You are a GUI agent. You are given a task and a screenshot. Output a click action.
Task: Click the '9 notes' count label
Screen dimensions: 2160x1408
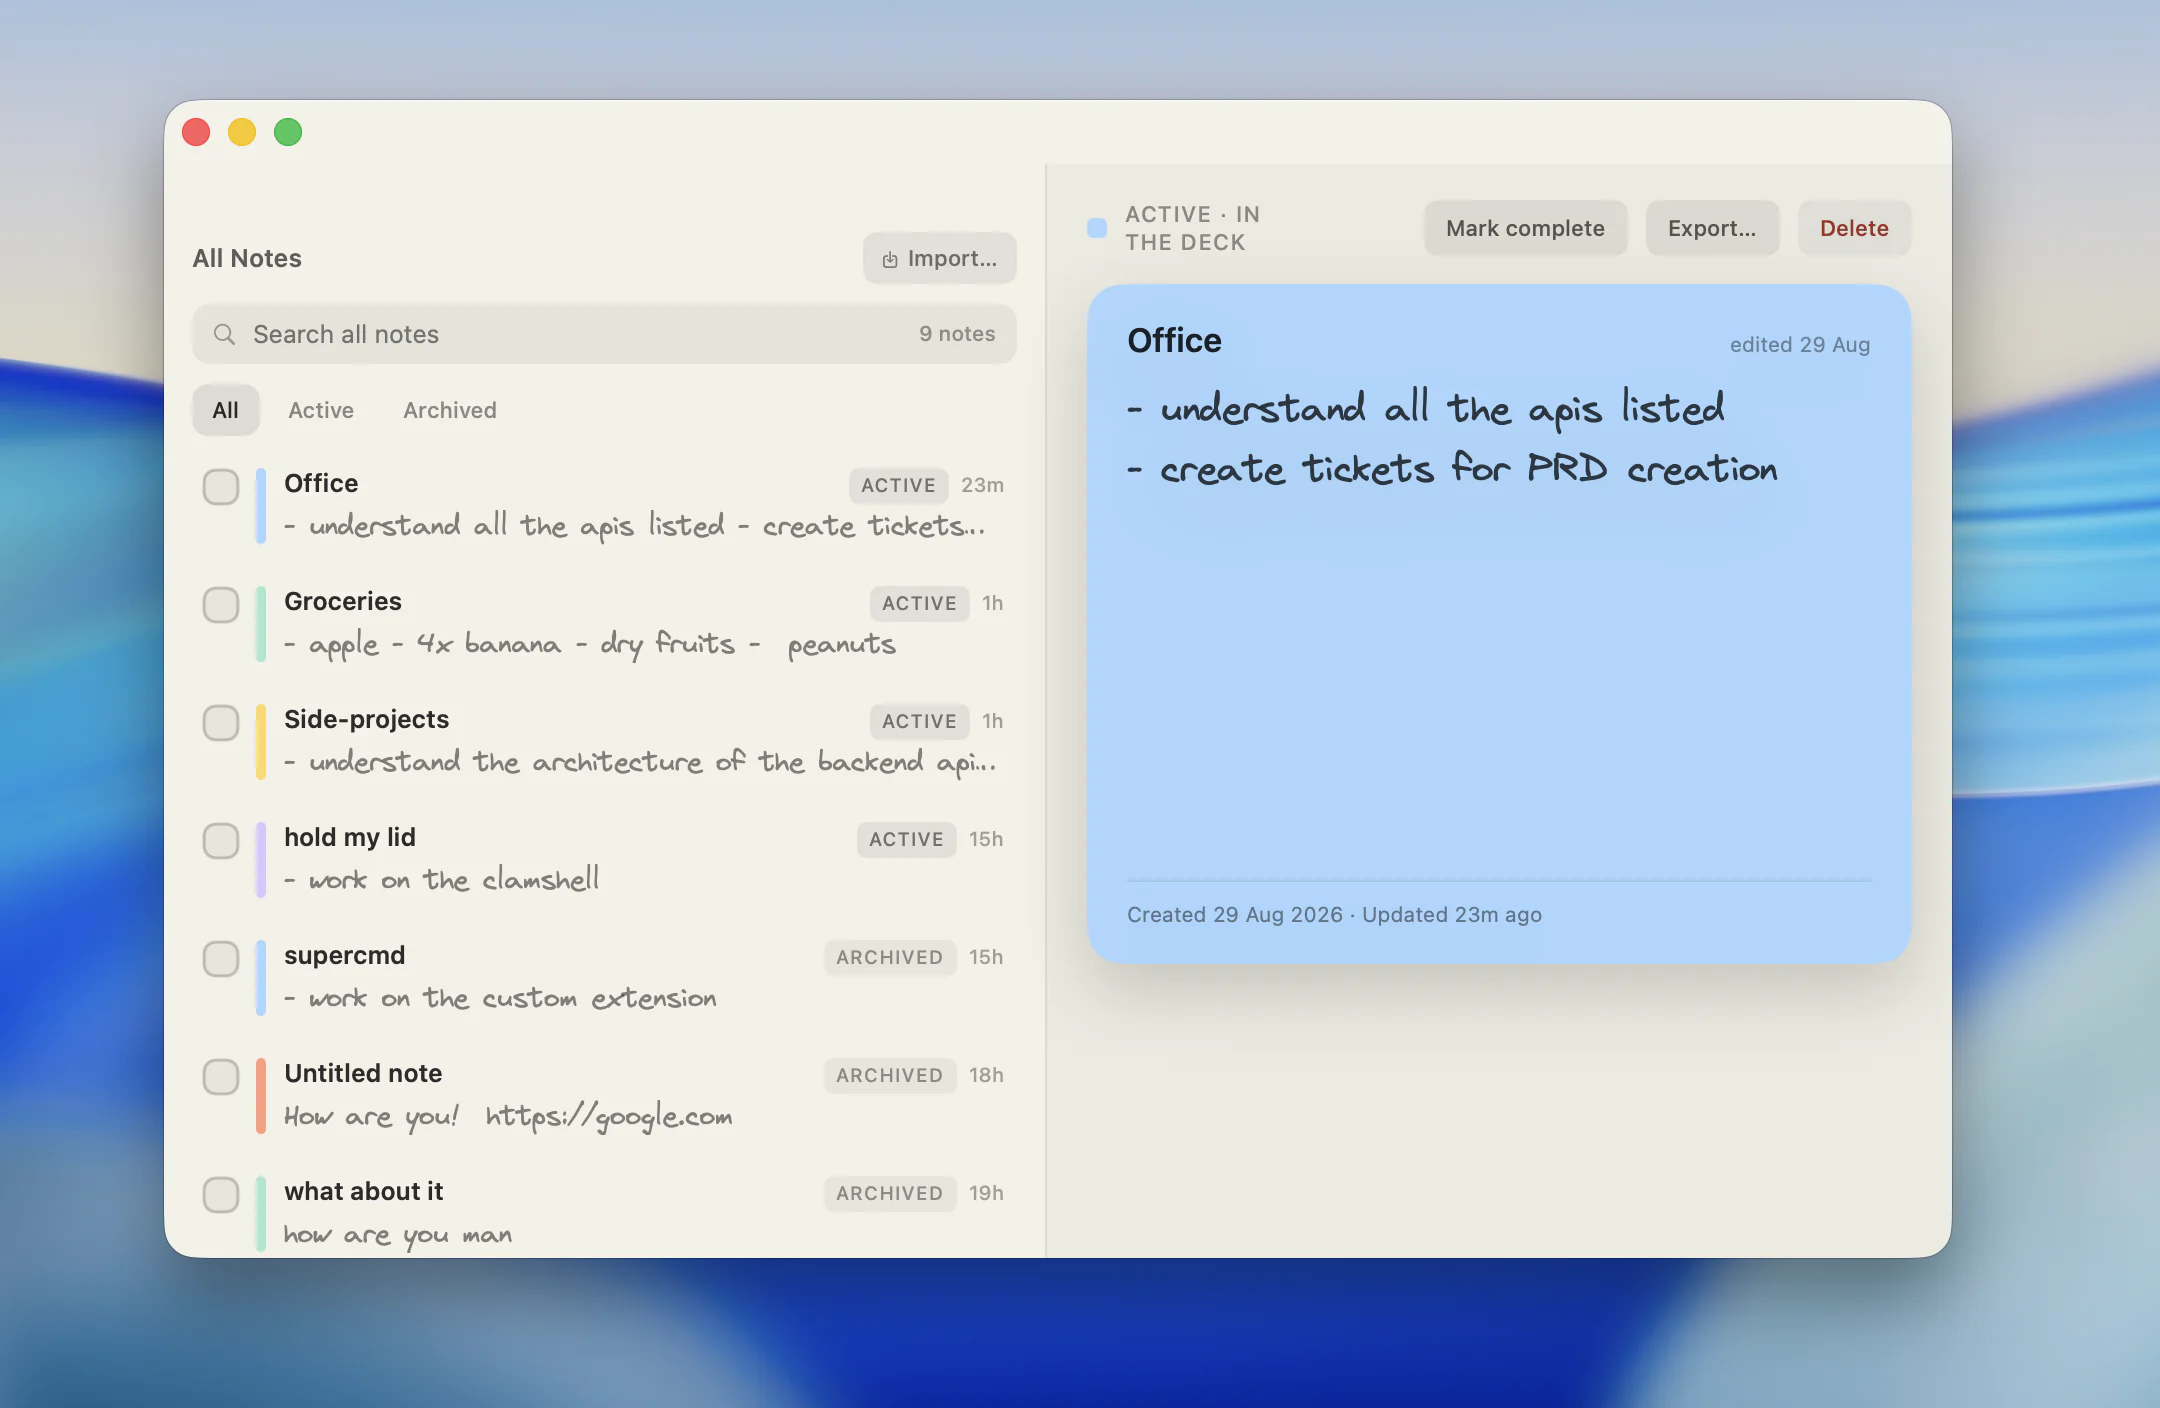pyautogui.click(x=957, y=334)
